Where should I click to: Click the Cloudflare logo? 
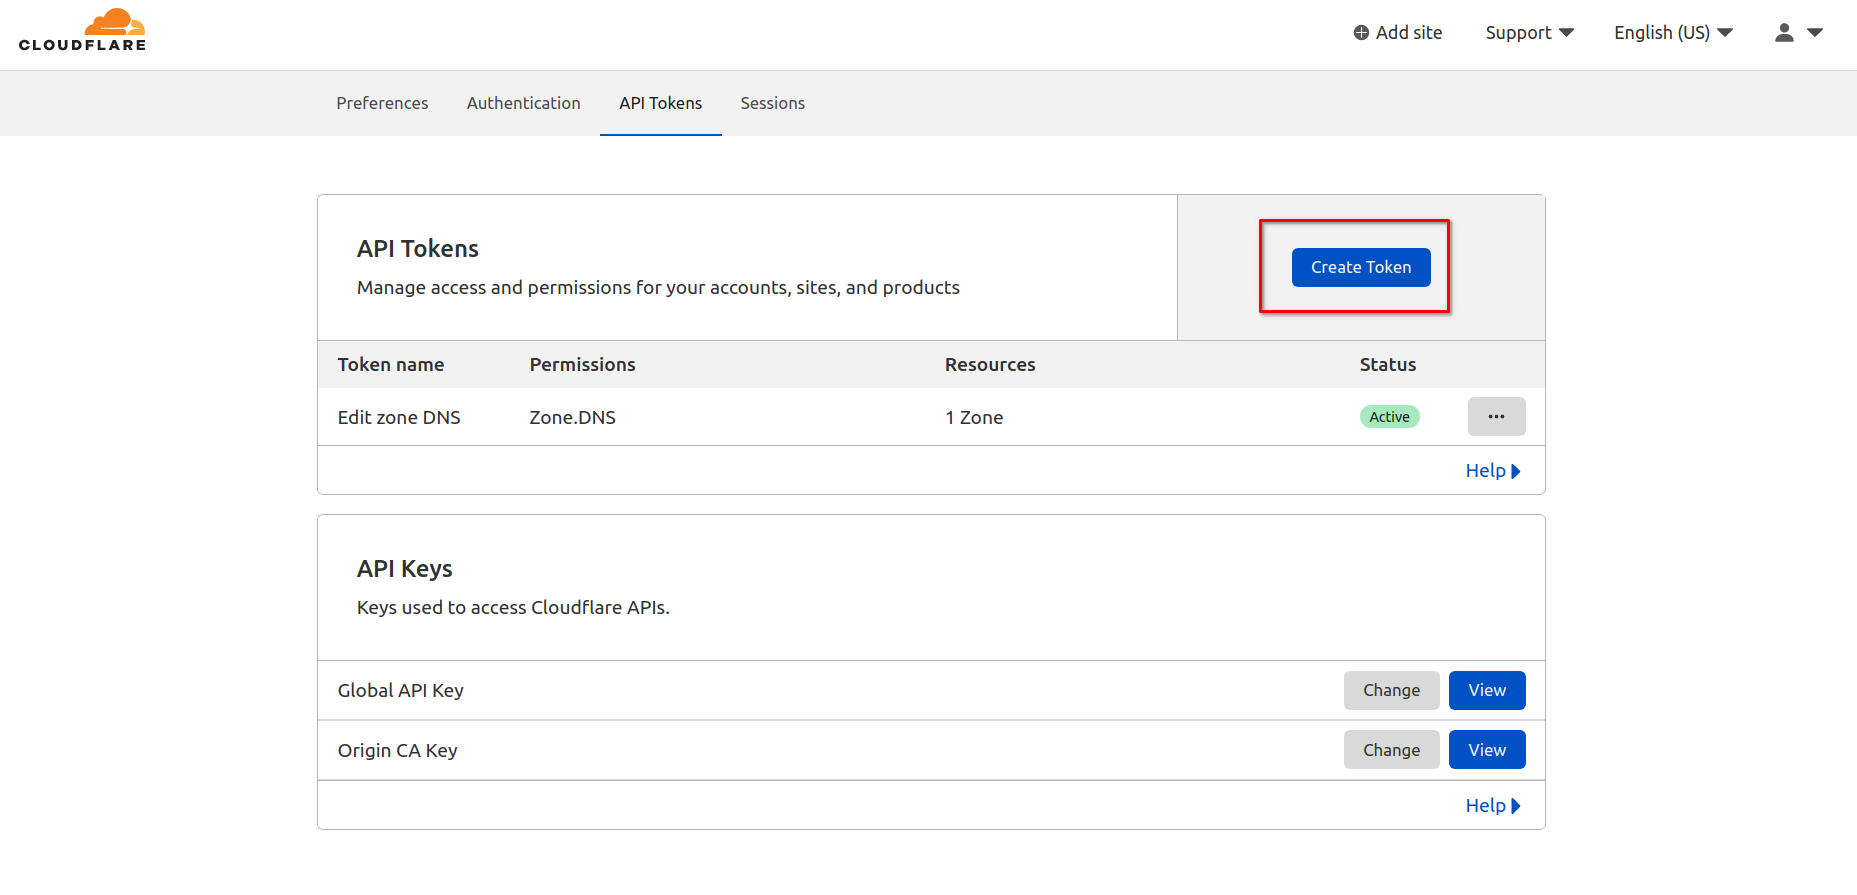tap(83, 30)
